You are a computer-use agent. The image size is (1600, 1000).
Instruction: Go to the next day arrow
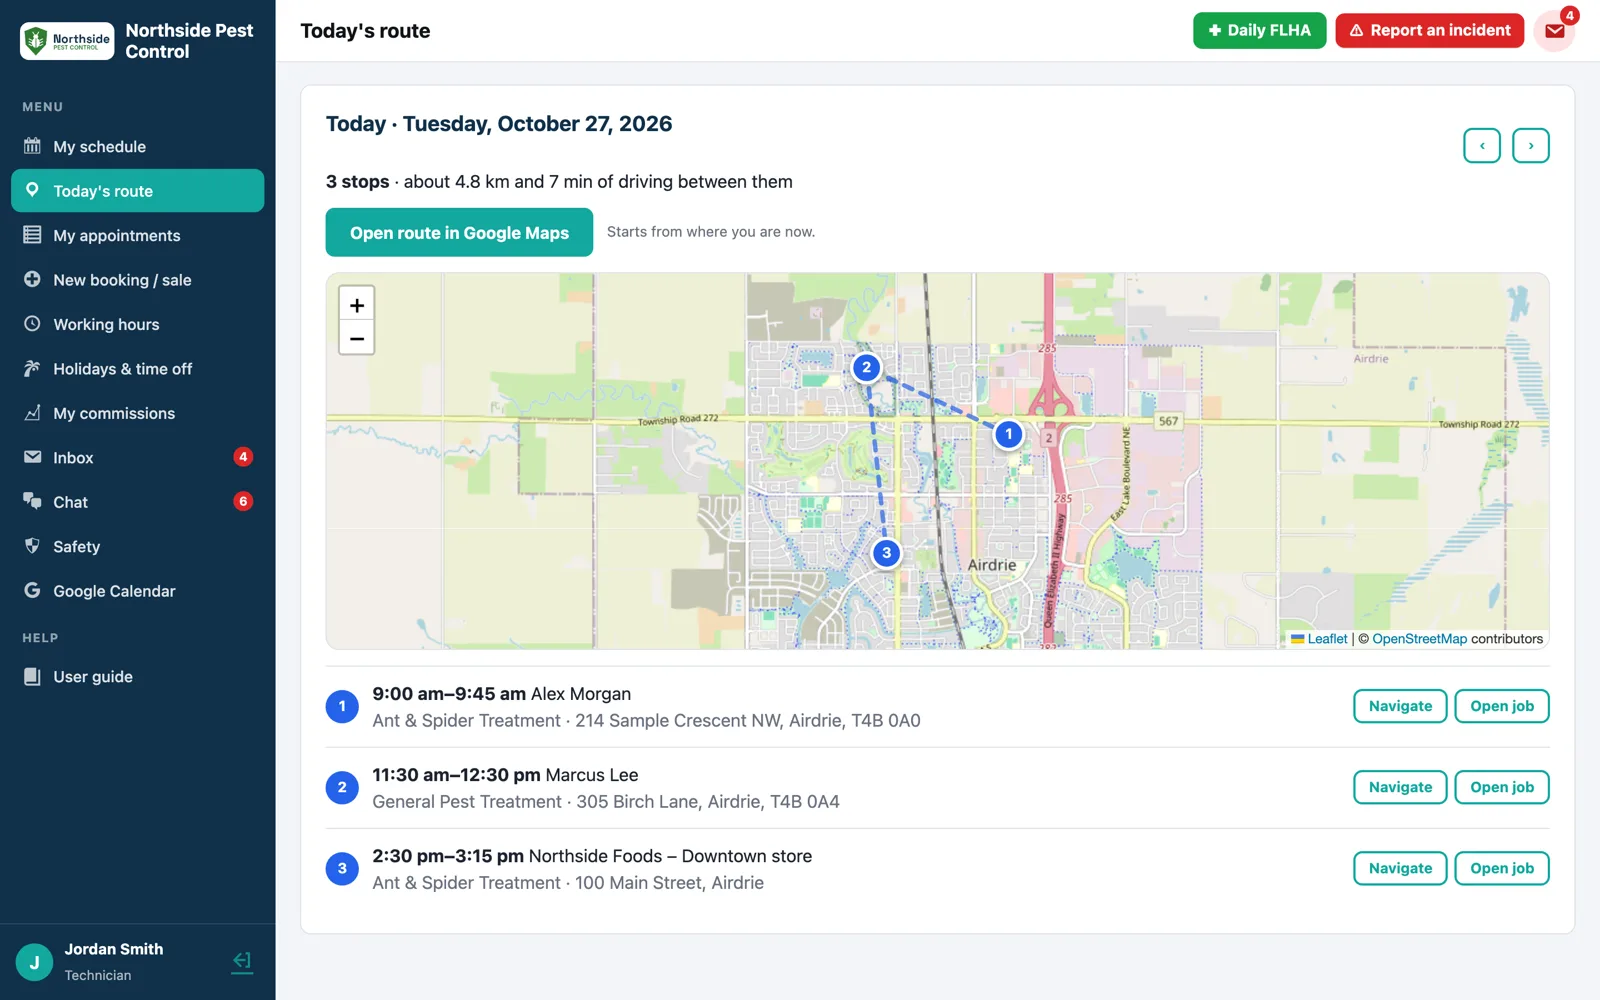(1531, 146)
